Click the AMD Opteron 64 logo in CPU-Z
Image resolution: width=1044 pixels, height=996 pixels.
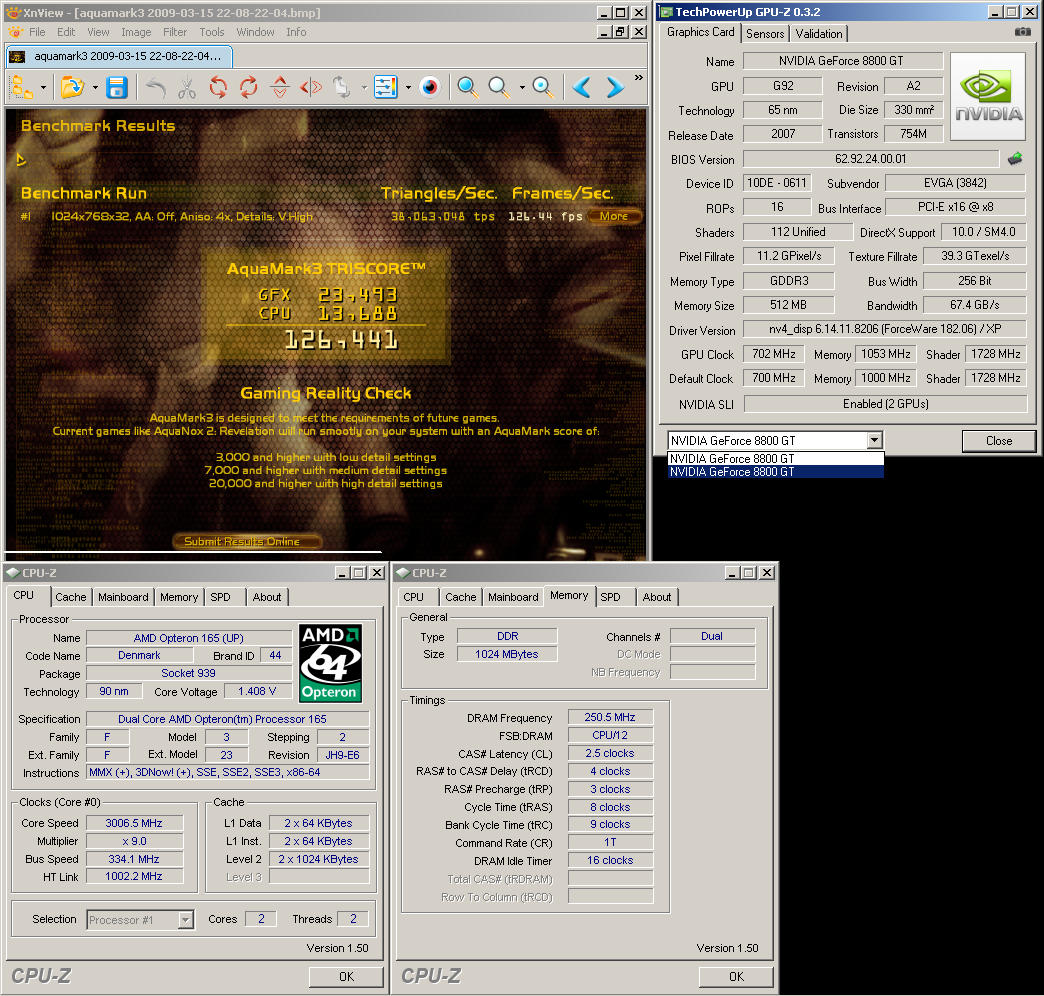coord(330,663)
